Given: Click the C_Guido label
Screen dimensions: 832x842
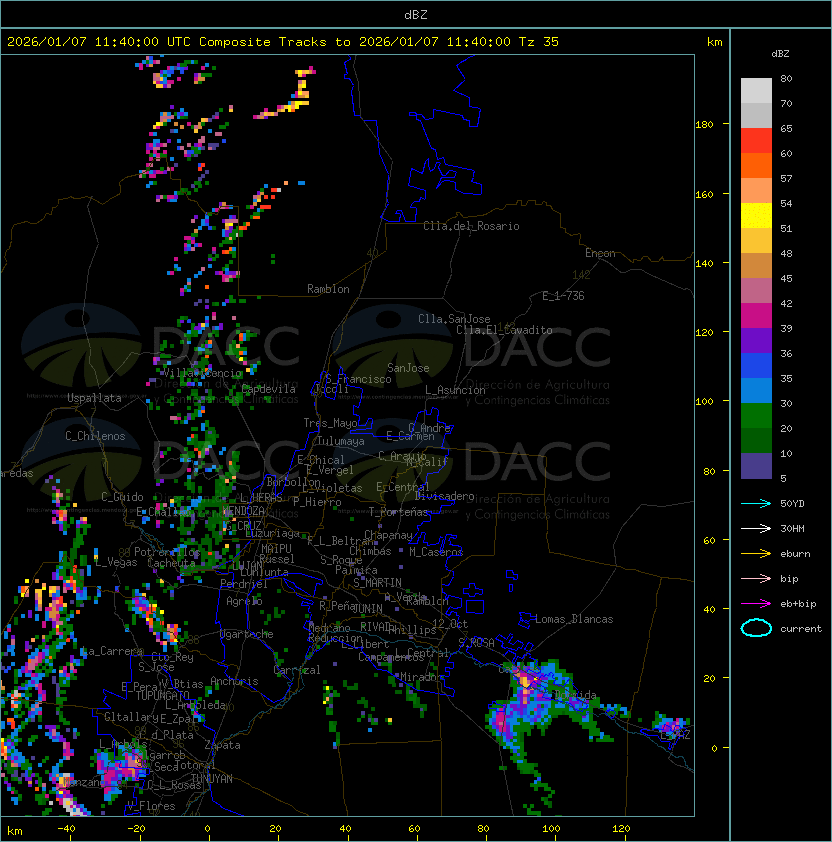Looking at the screenshot, I should click(122, 497).
